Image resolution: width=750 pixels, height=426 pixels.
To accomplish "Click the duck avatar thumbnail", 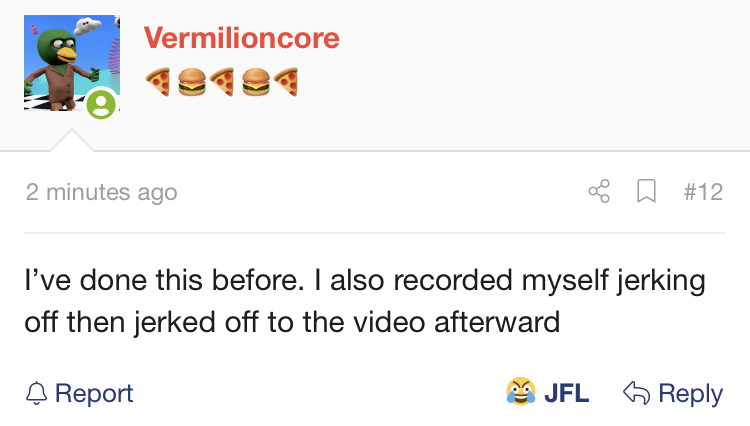I will pos(72,63).
